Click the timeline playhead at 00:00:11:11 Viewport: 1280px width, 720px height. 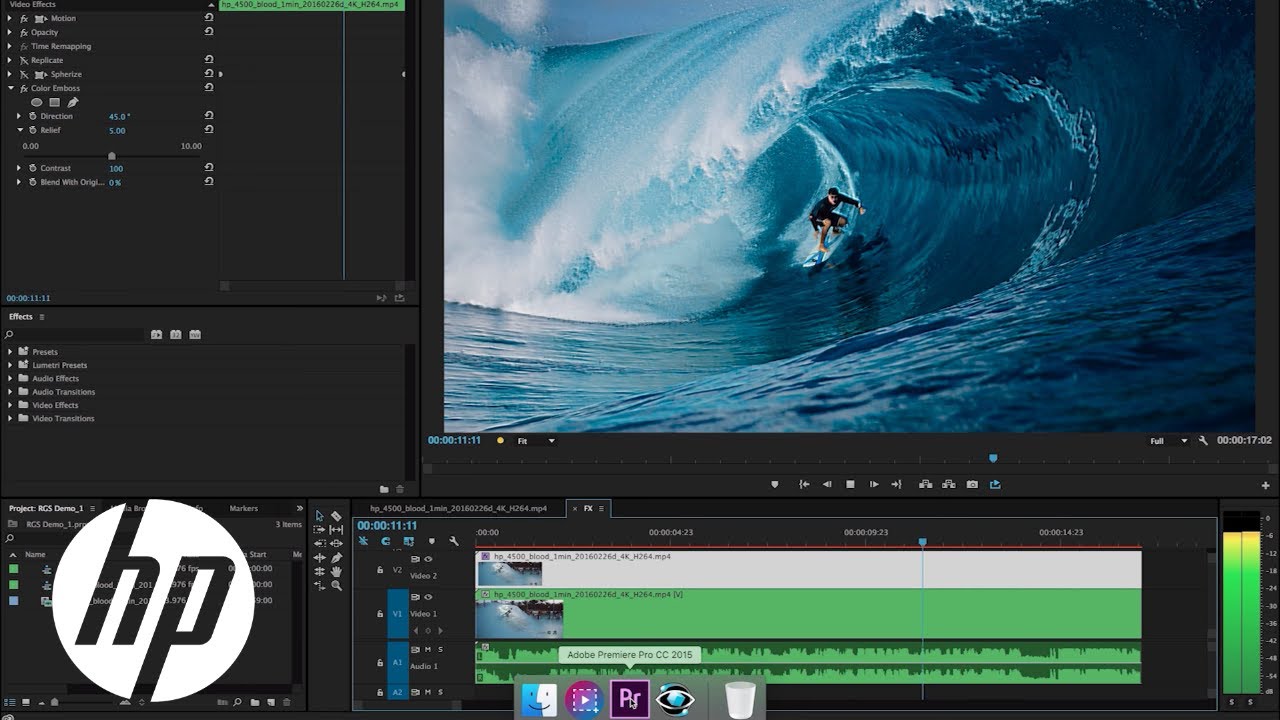point(922,541)
